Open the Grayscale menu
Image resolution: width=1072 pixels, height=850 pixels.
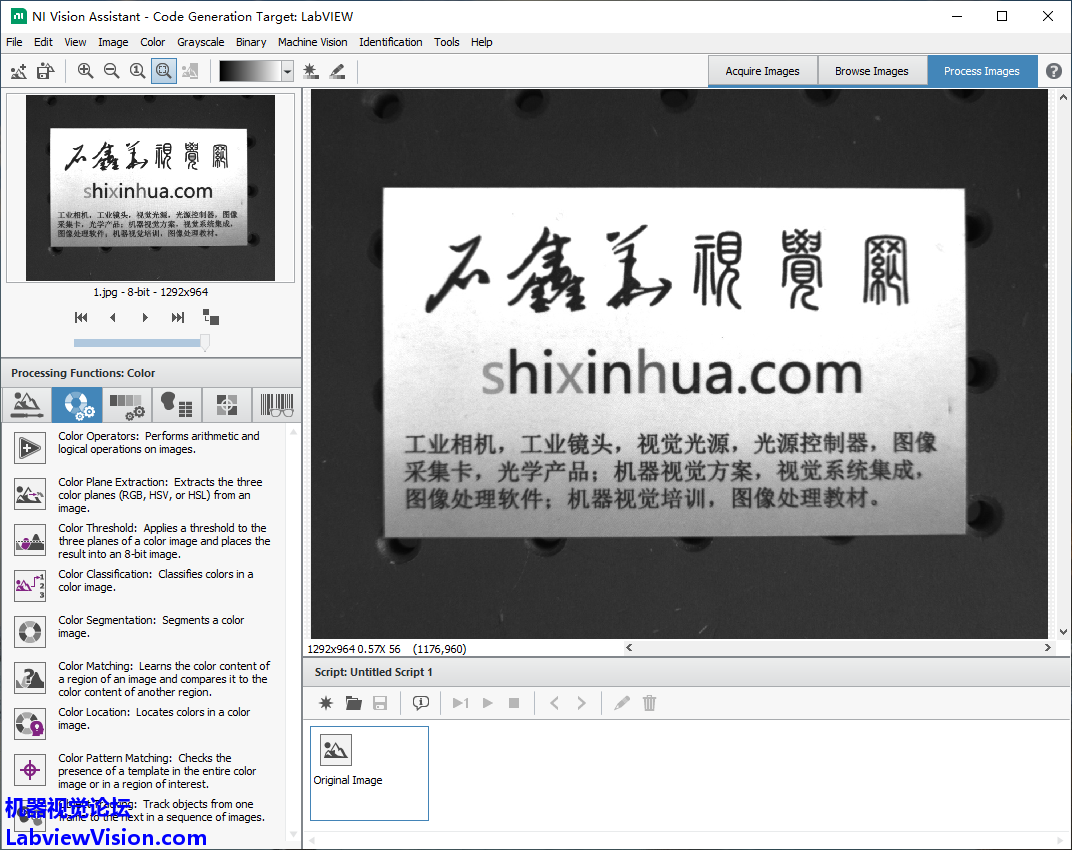point(200,42)
